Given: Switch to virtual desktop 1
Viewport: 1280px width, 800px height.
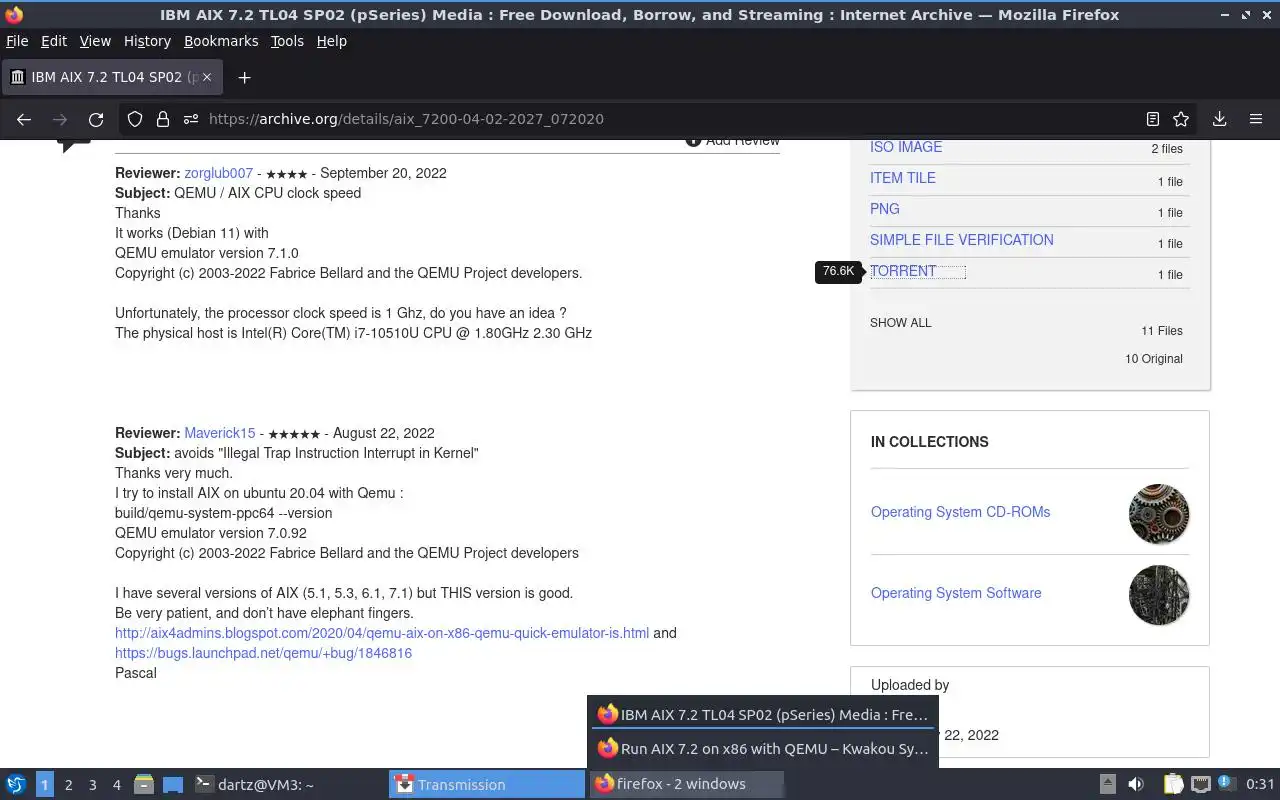Looking at the screenshot, I should click(x=44, y=785).
